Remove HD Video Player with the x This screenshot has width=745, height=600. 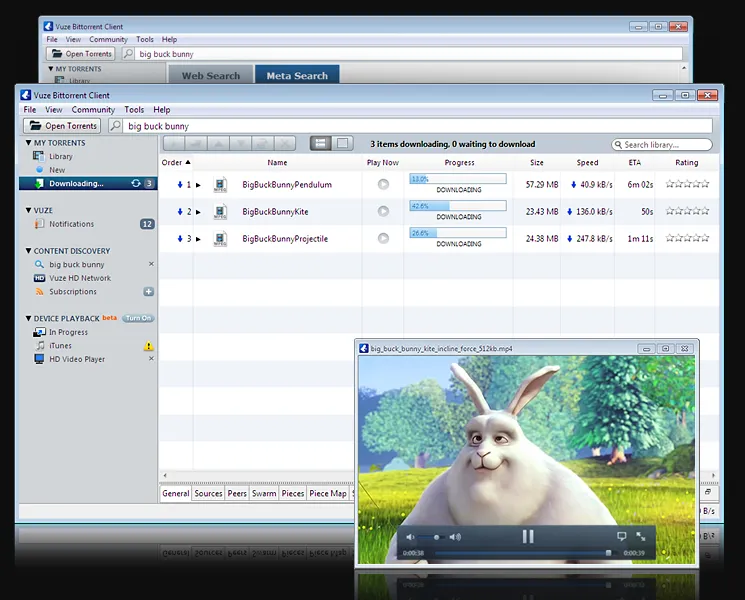click(151, 358)
